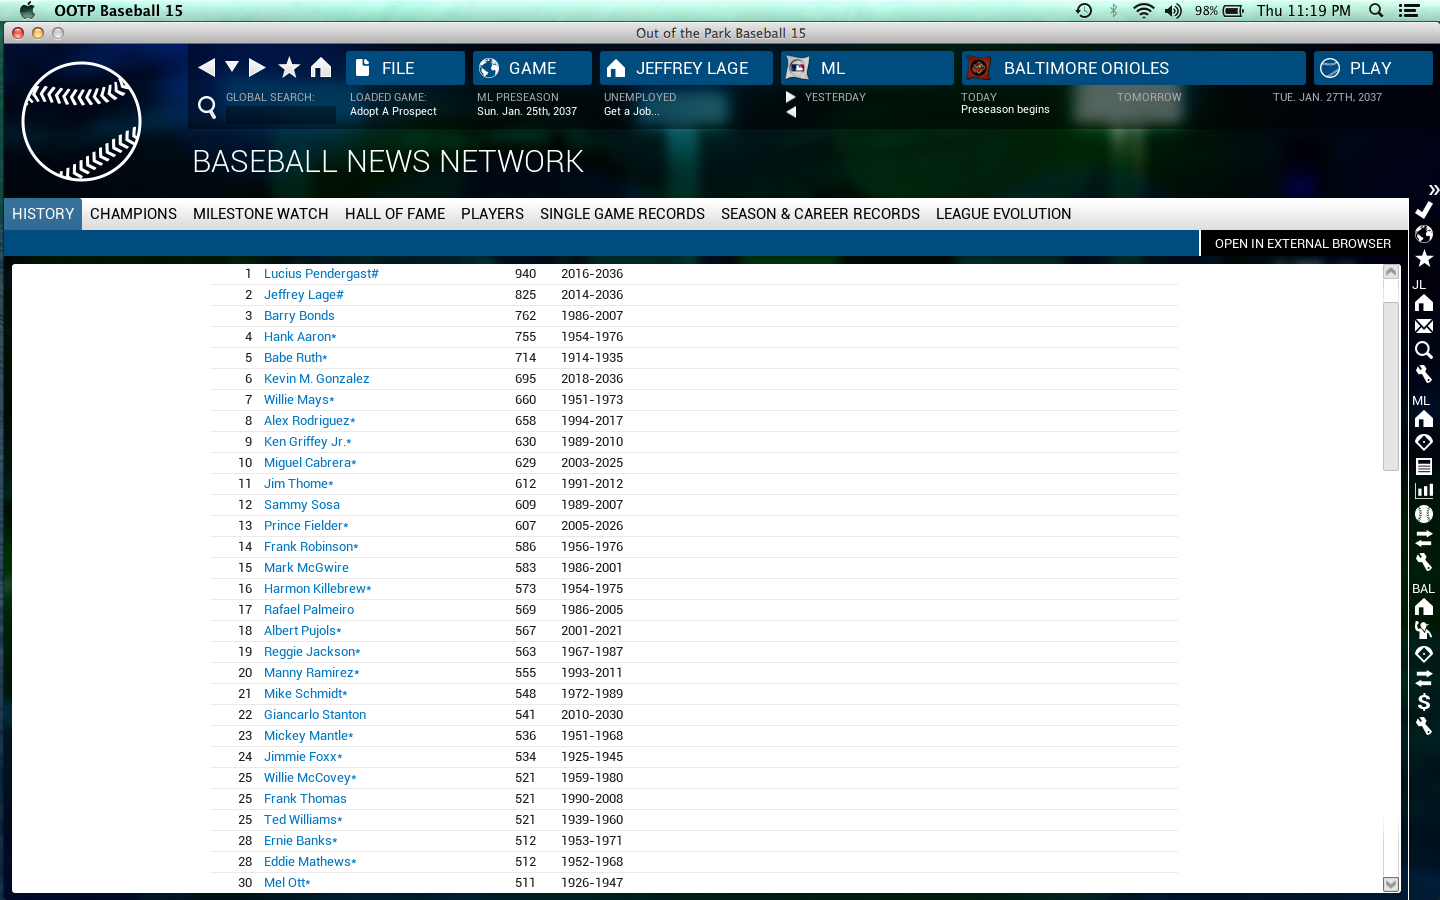Click the checkmark icon in right sidebar
This screenshot has width=1440, height=900.
[x=1424, y=210]
